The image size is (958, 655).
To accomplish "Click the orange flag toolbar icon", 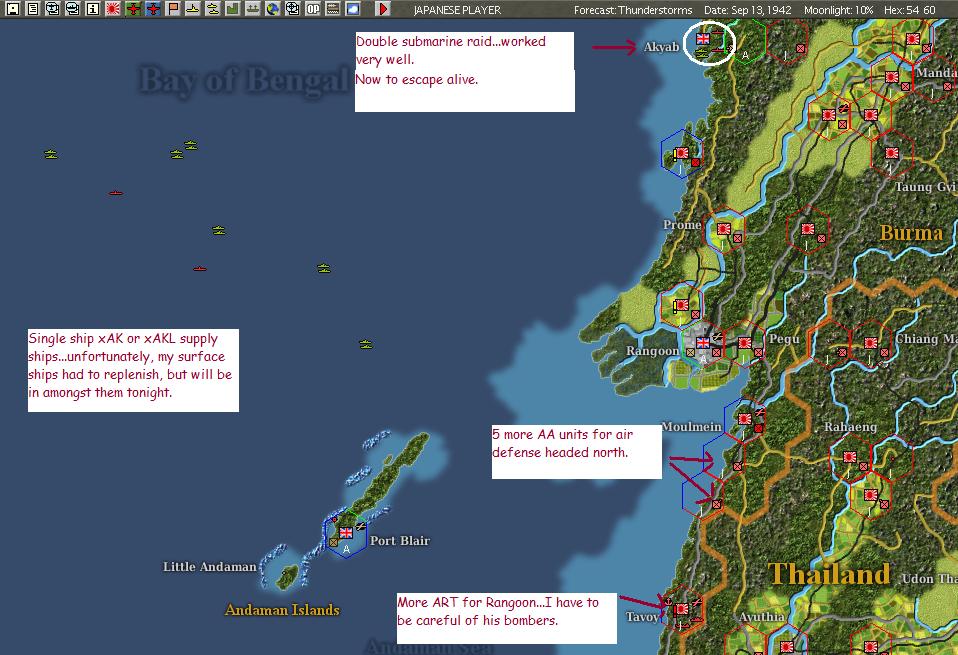I will [173, 9].
